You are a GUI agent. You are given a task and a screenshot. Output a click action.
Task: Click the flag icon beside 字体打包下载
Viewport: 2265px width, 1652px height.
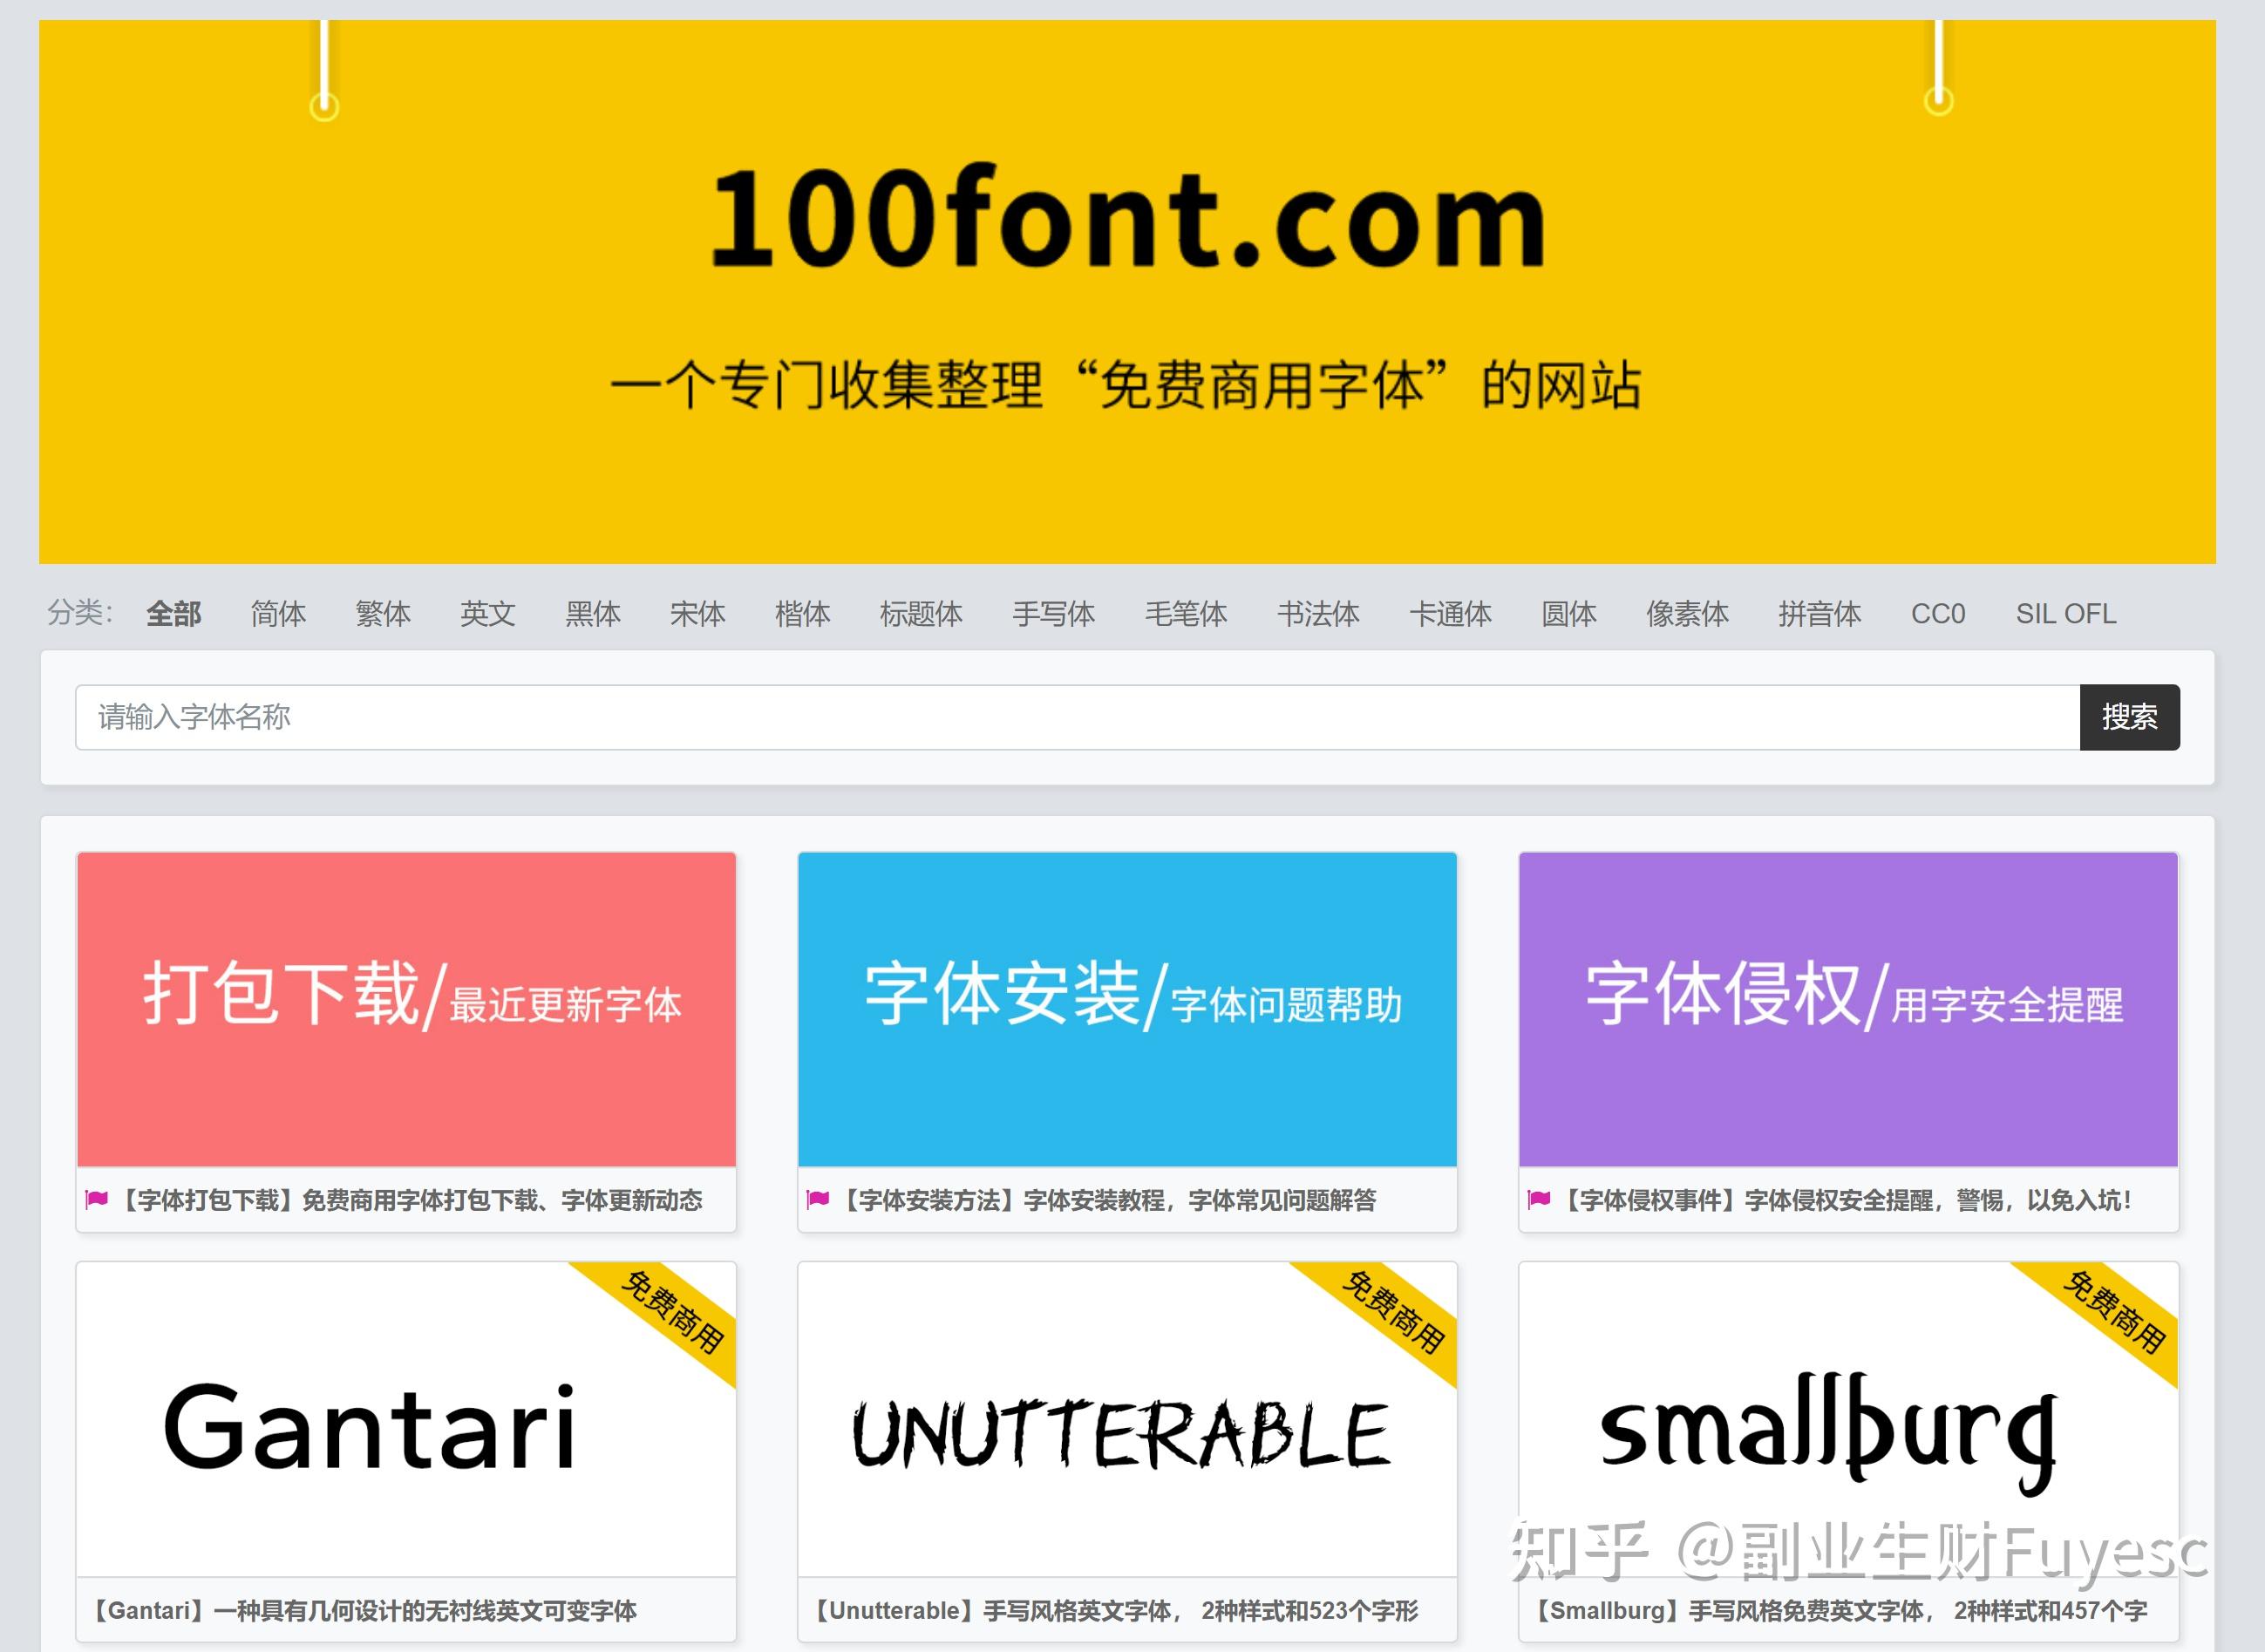click(x=97, y=1199)
